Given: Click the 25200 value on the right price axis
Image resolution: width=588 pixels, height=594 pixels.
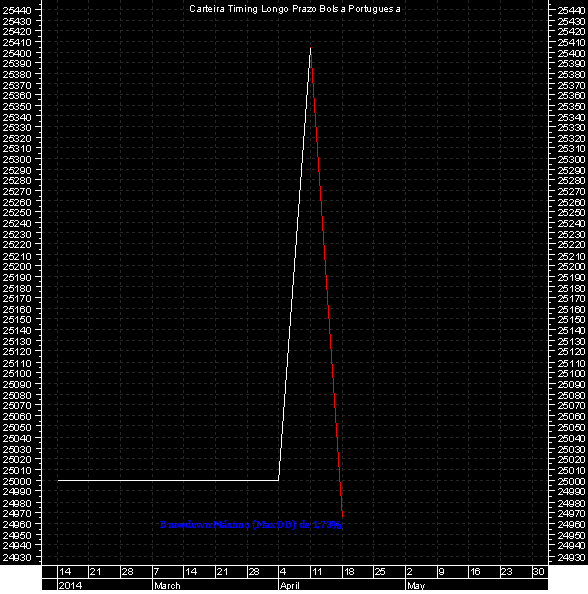Looking at the screenshot, I should point(571,266).
